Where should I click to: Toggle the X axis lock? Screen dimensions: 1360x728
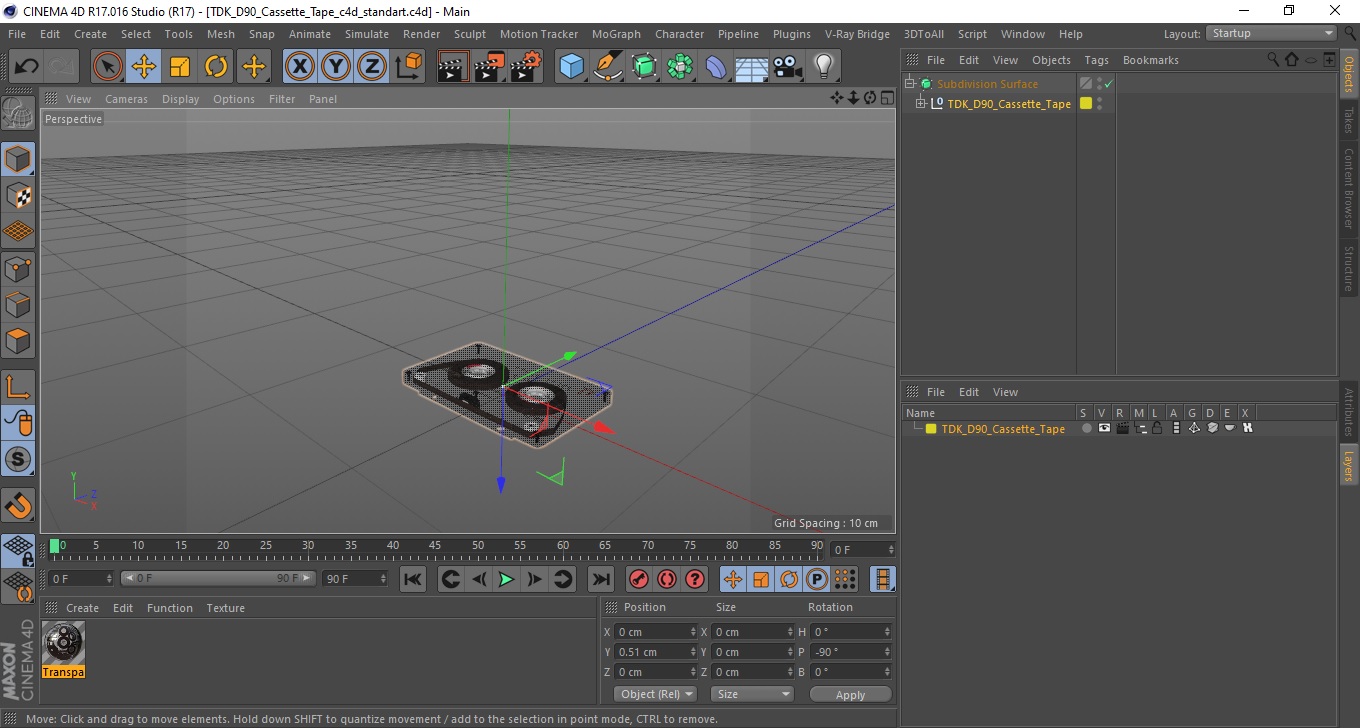click(x=300, y=67)
